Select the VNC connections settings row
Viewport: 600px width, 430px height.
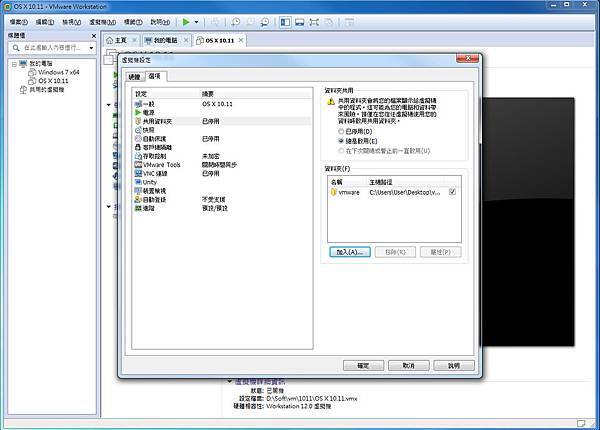222,173
